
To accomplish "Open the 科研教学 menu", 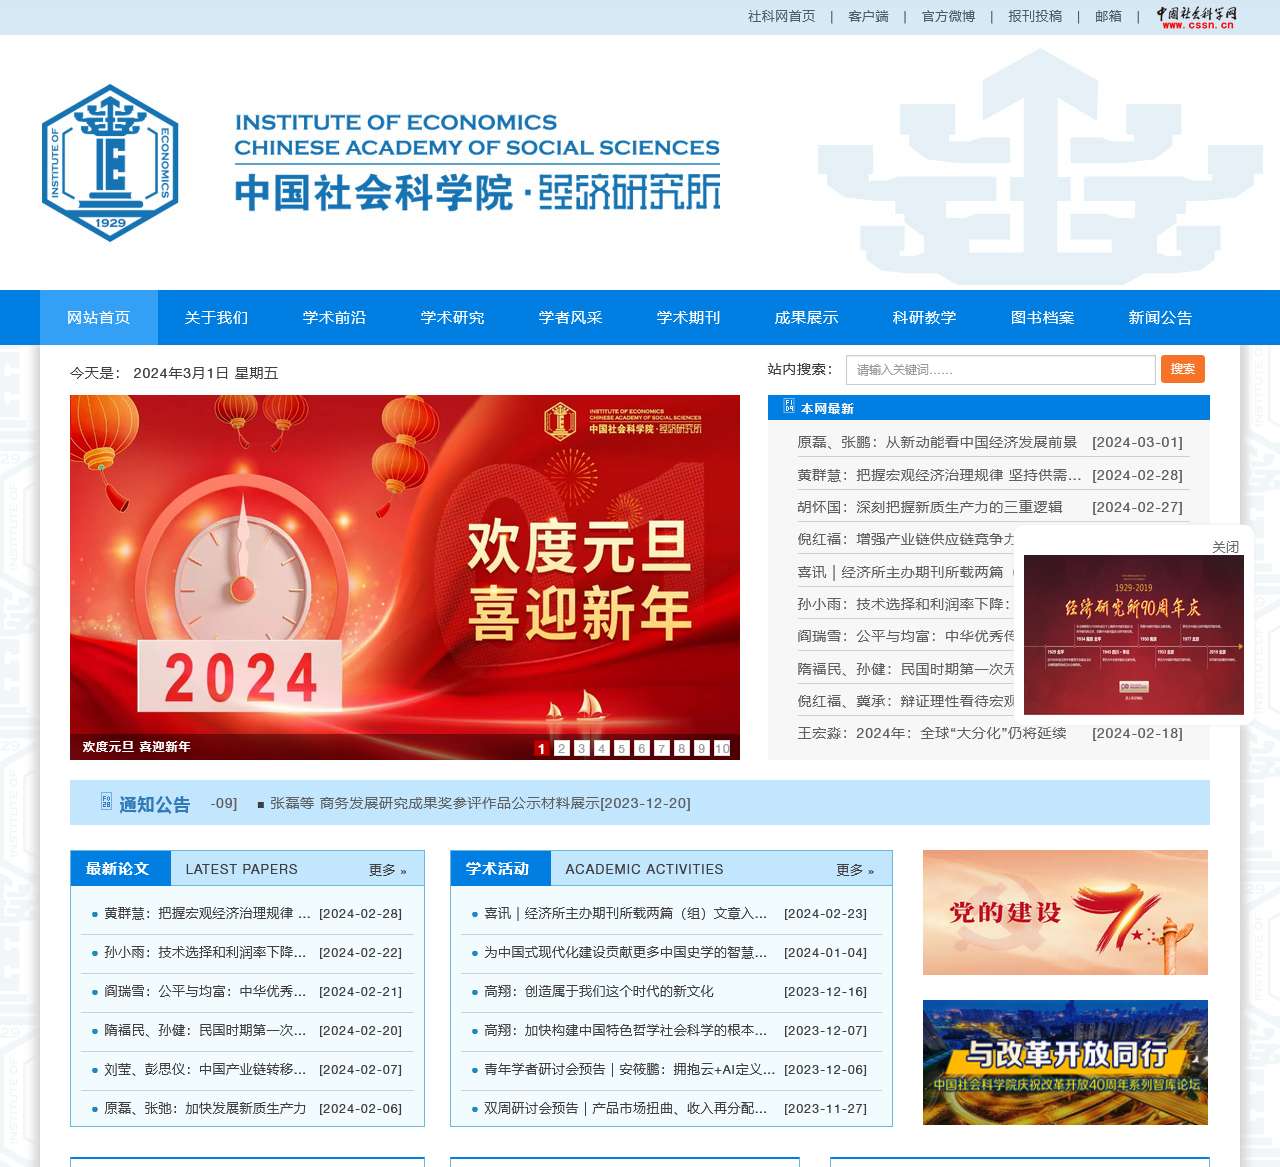I will (925, 318).
